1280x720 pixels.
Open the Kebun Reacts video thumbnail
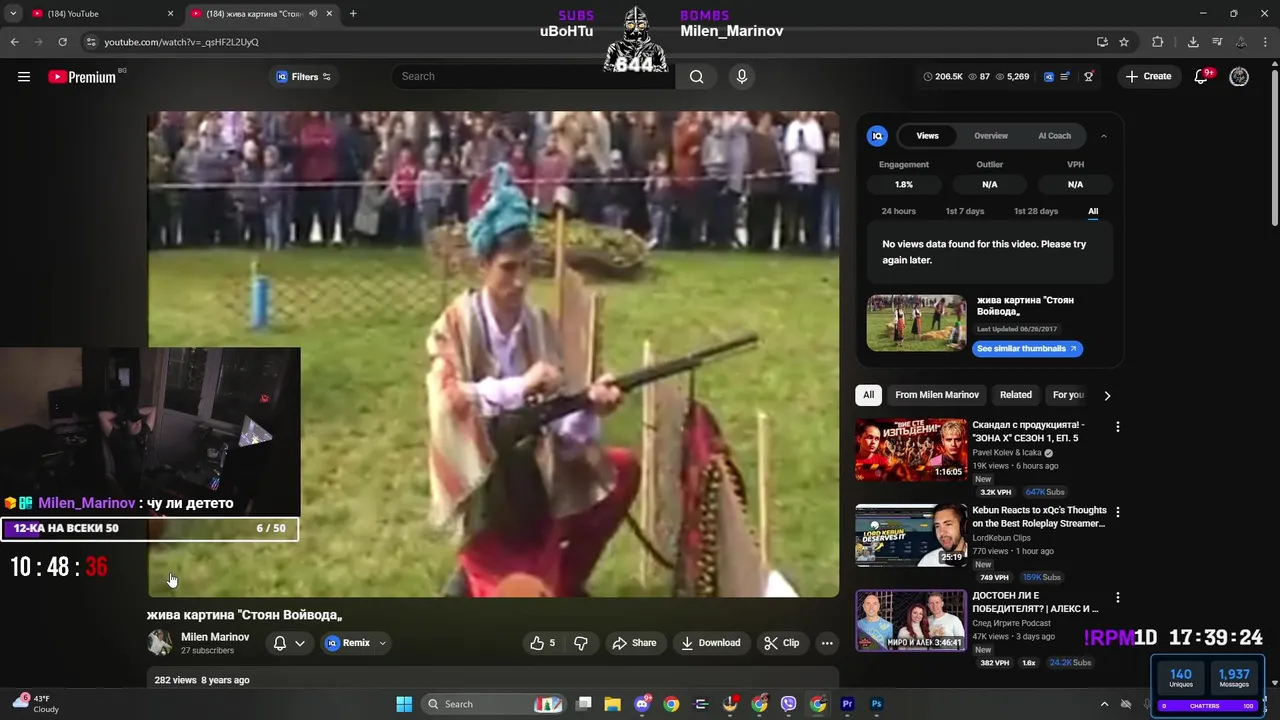tap(911, 535)
